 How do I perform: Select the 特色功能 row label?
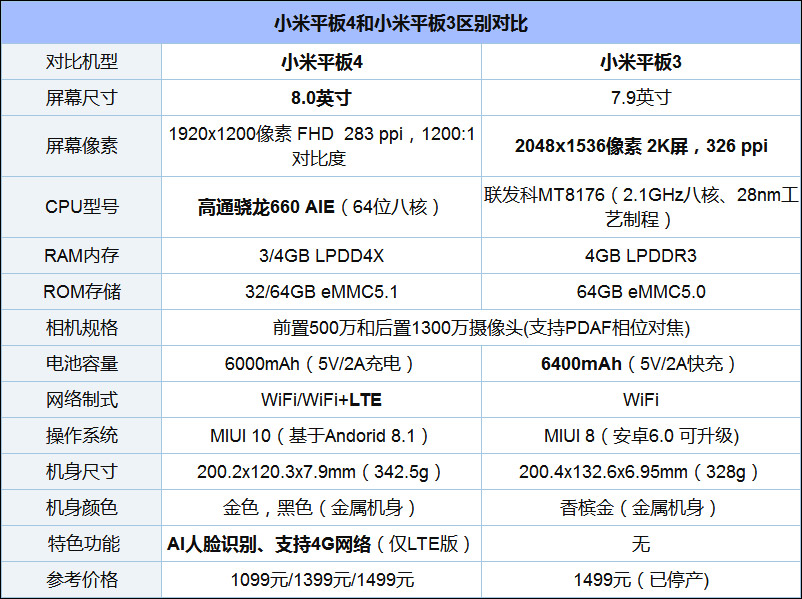[83, 543]
